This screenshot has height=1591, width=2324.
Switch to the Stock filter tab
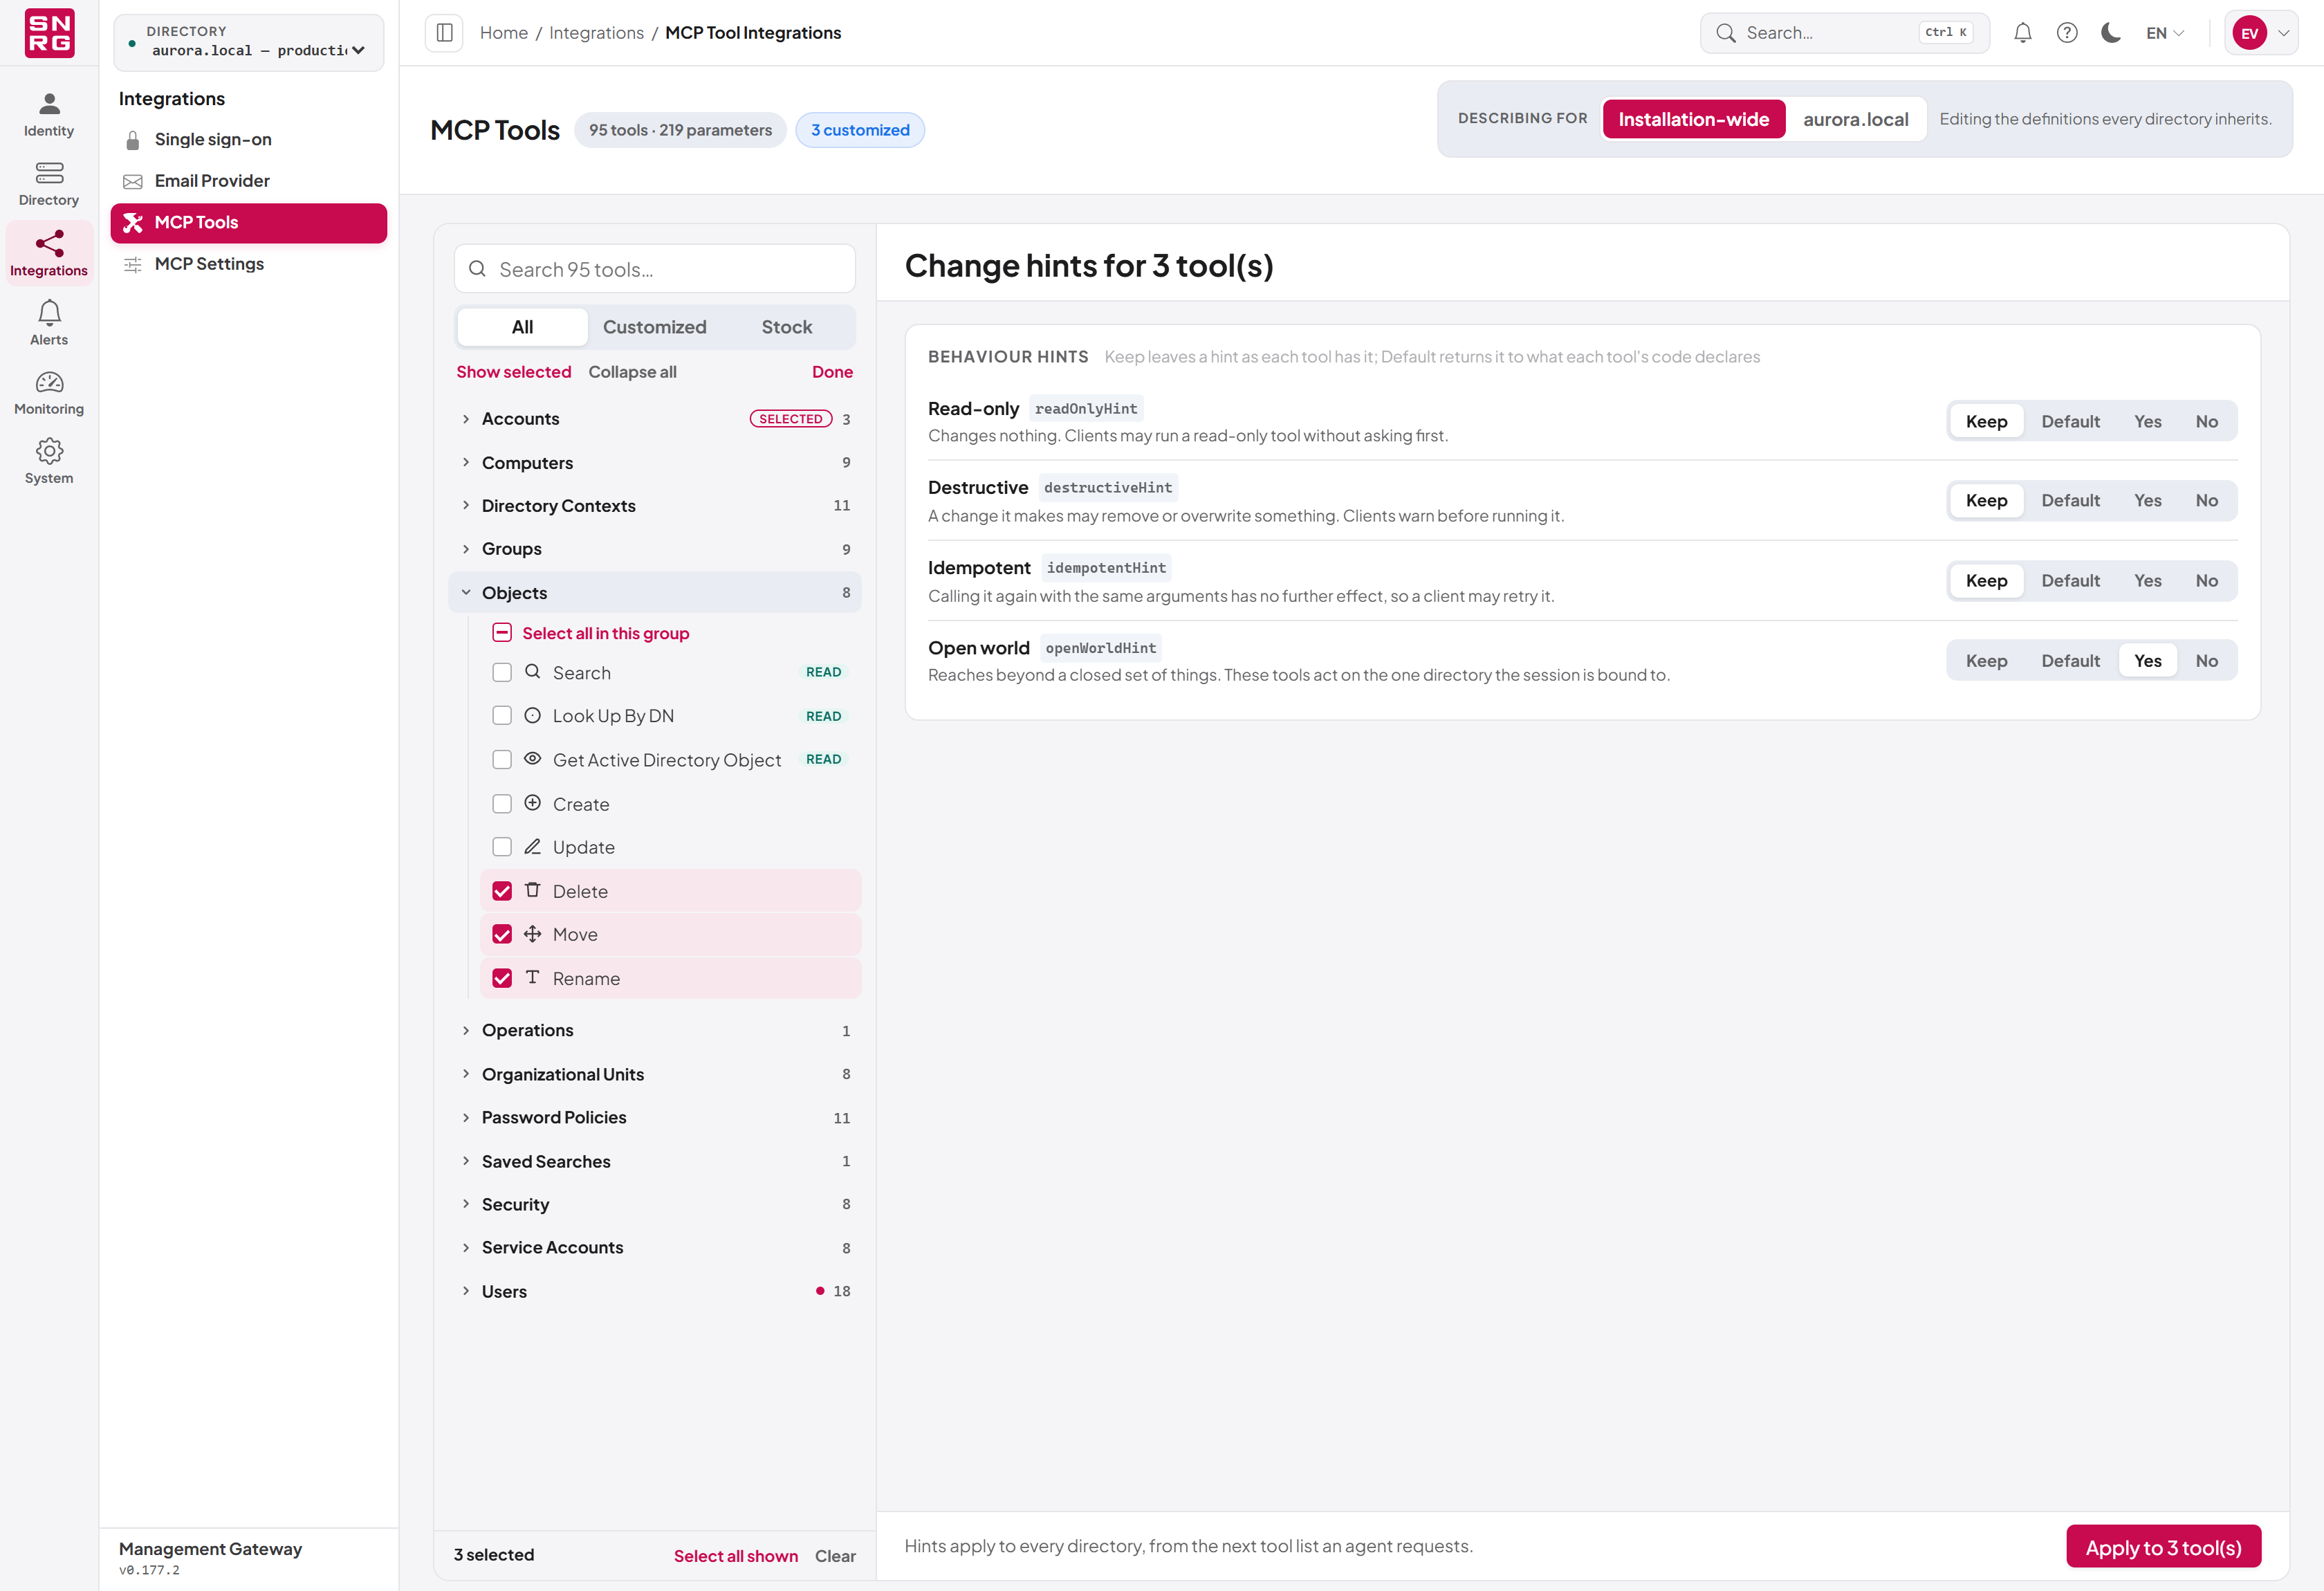(787, 327)
